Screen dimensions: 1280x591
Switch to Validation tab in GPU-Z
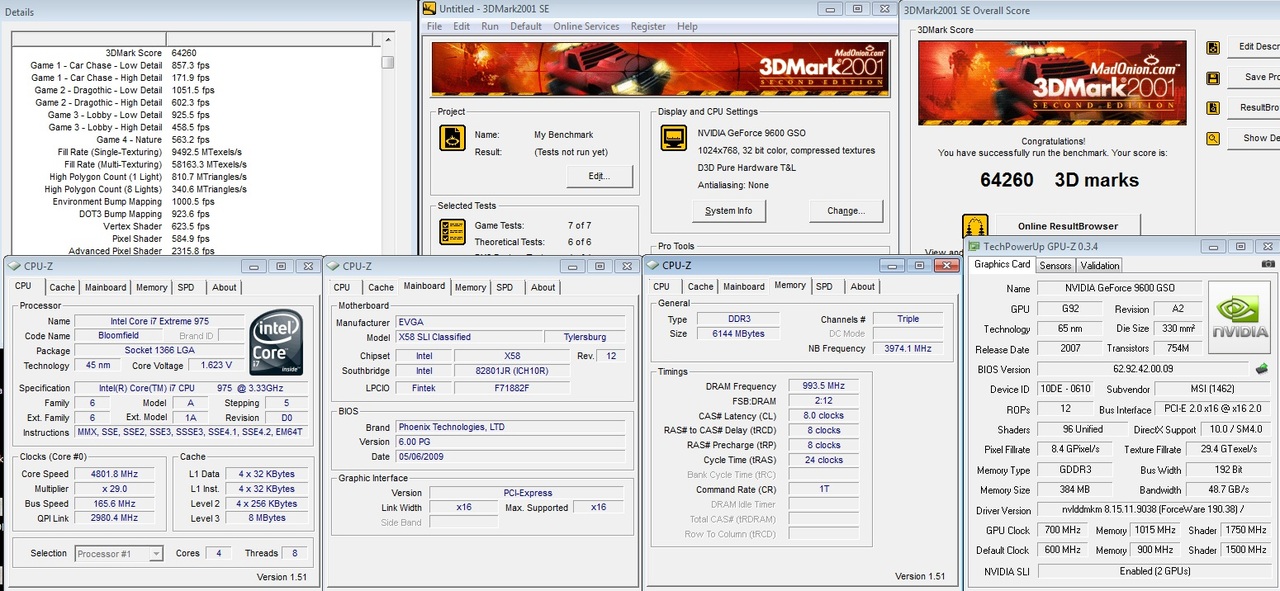click(x=1100, y=265)
